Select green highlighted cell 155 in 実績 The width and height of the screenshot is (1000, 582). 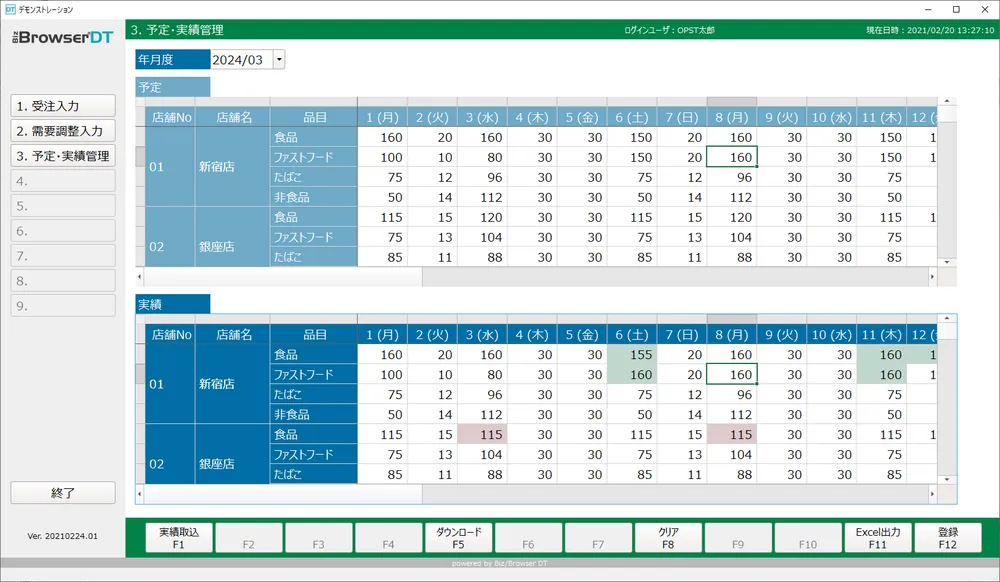click(631, 354)
